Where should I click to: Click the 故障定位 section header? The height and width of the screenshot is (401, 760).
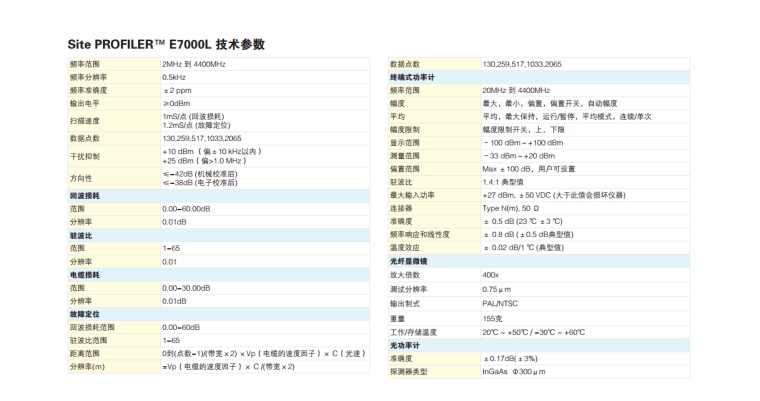pos(84,313)
